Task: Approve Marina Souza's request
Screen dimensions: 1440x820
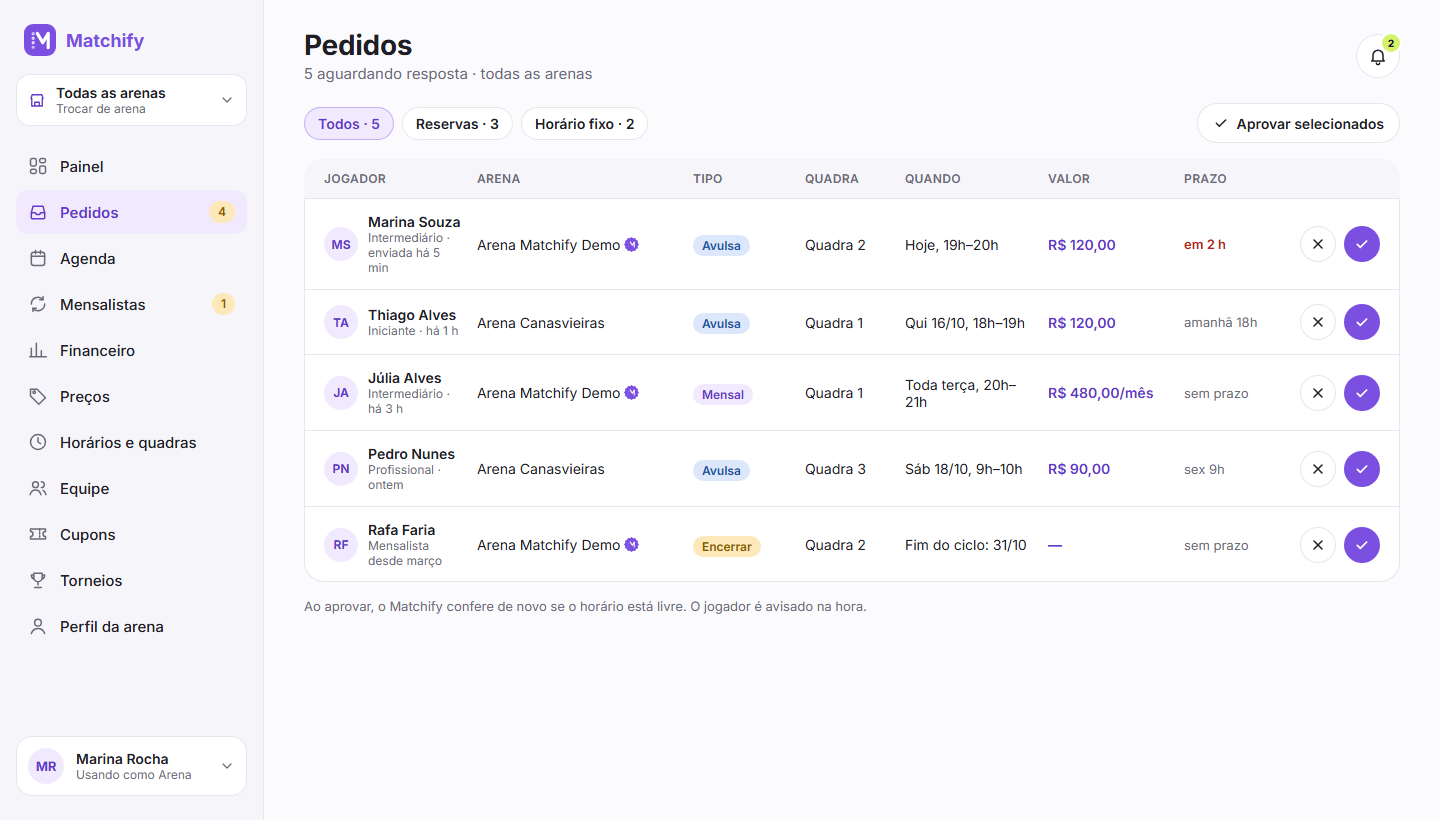Action: pos(1361,244)
